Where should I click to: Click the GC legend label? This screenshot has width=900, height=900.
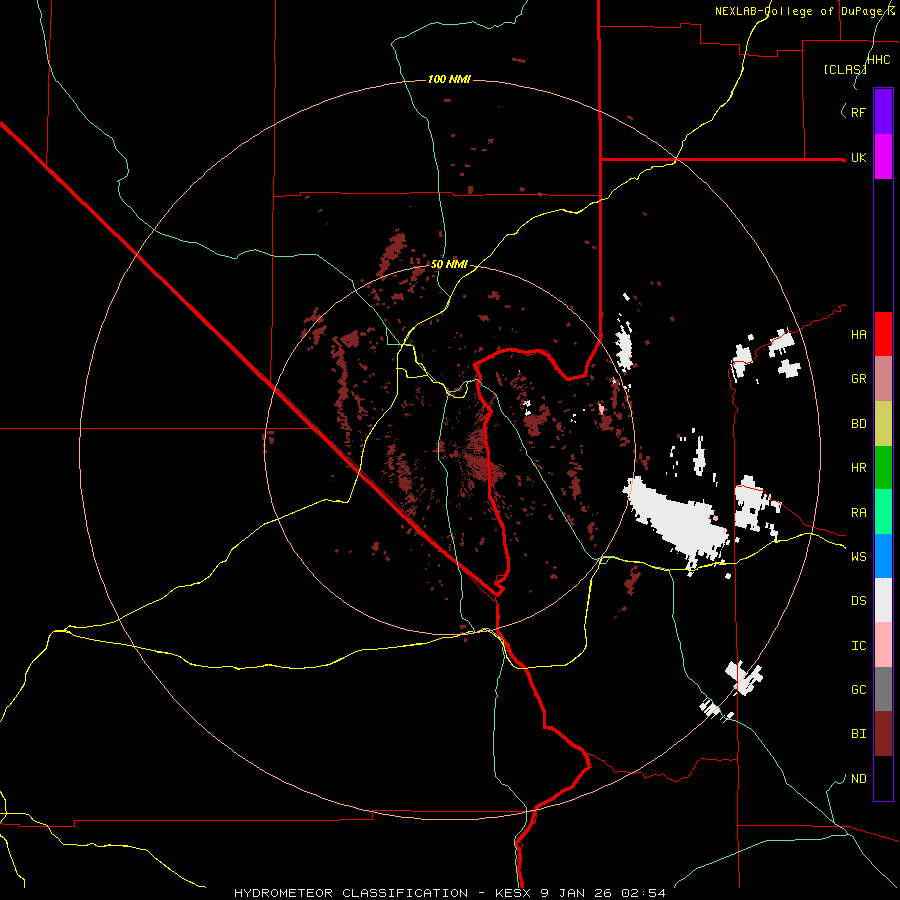pyautogui.click(x=858, y=690)
